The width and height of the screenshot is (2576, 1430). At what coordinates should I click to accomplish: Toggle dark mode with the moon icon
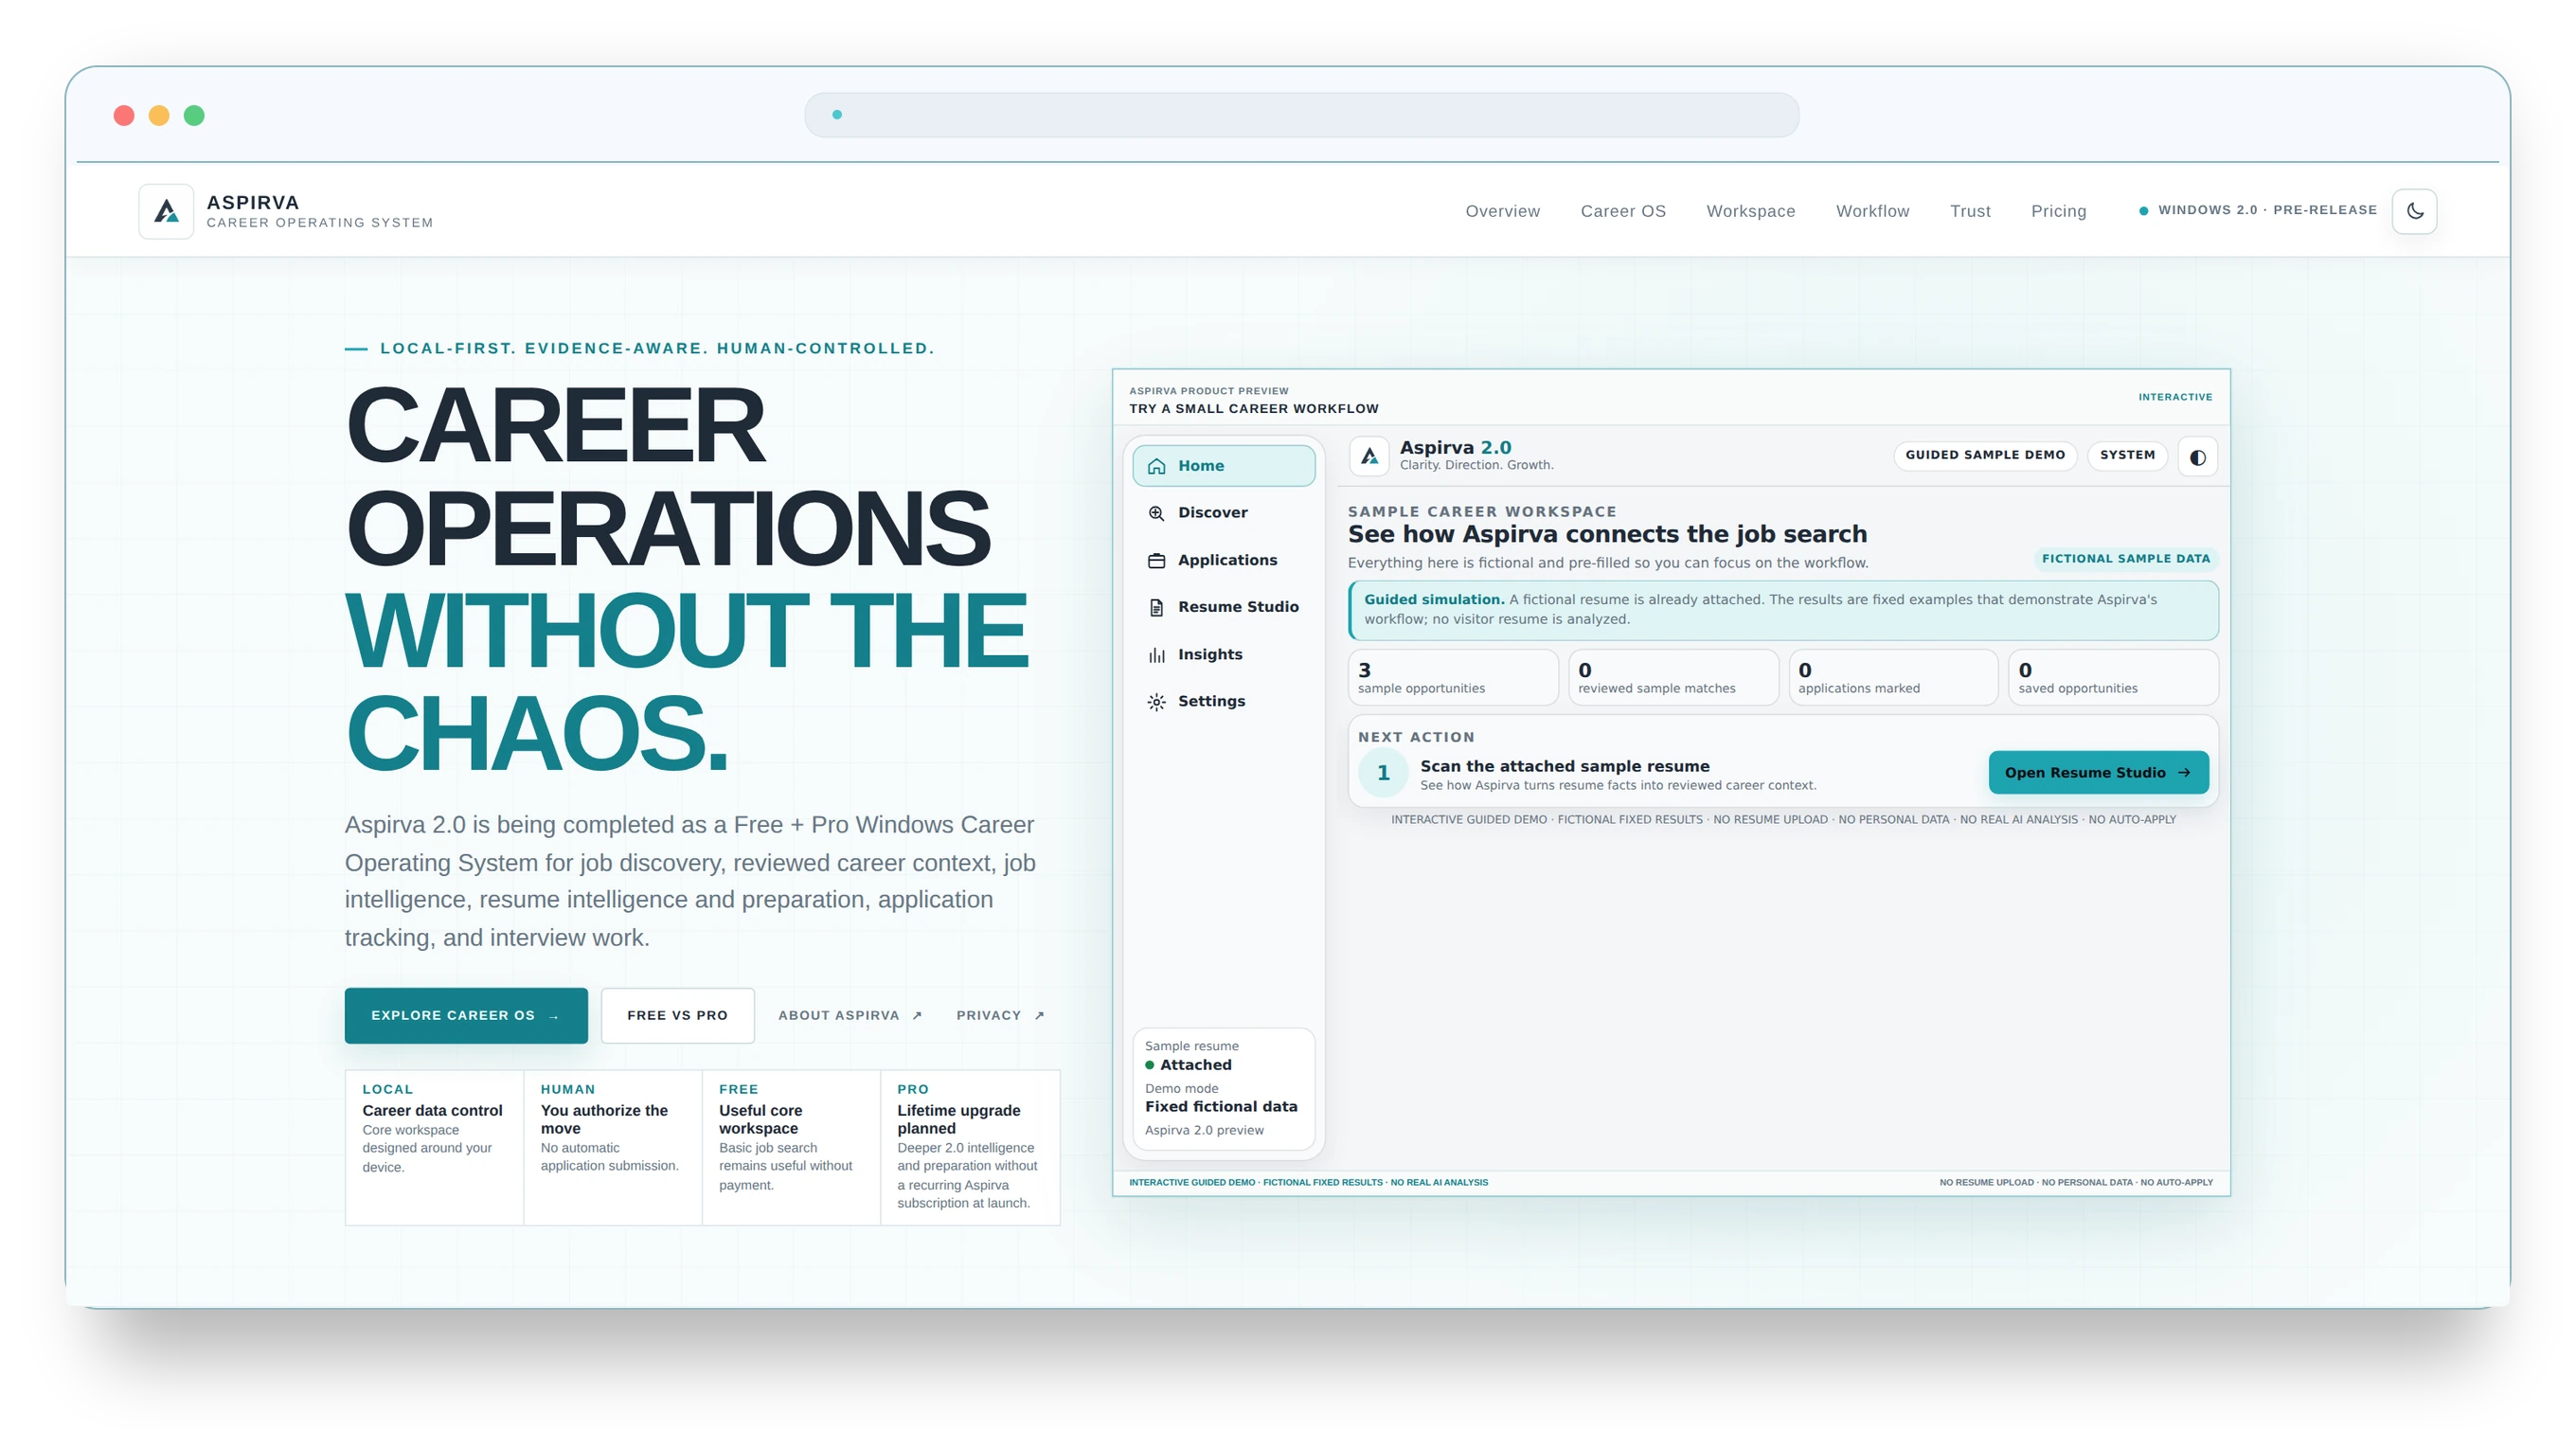pos(2414,211)
